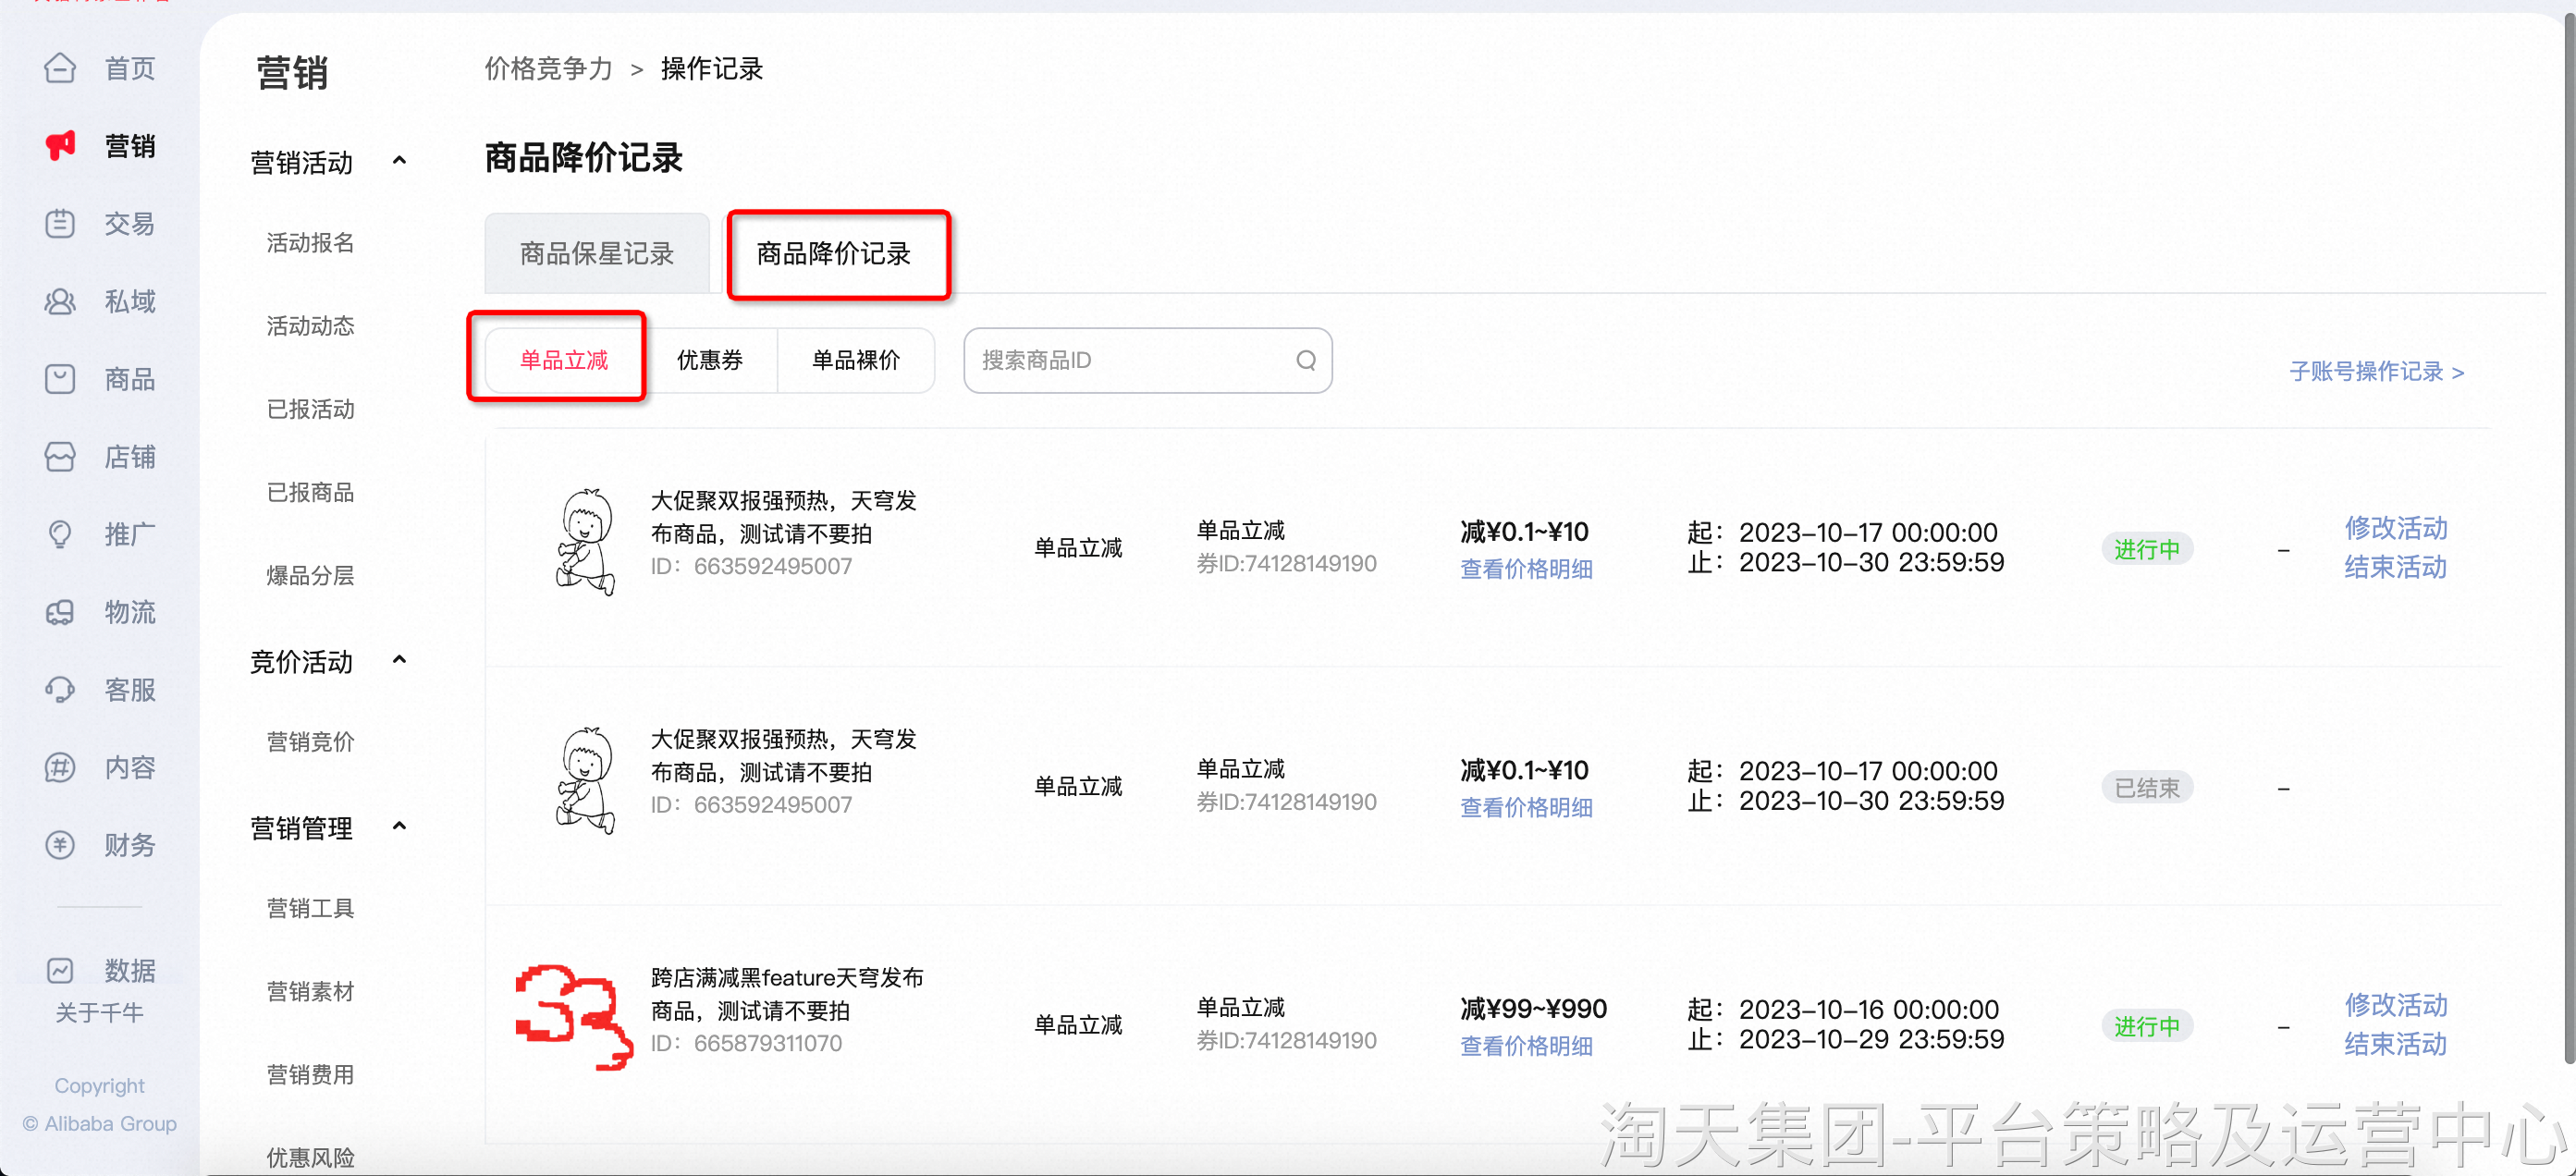Open 已报活动 in the sidebar
This screenshot has height=1176, width=2576.
coord(311,409)
